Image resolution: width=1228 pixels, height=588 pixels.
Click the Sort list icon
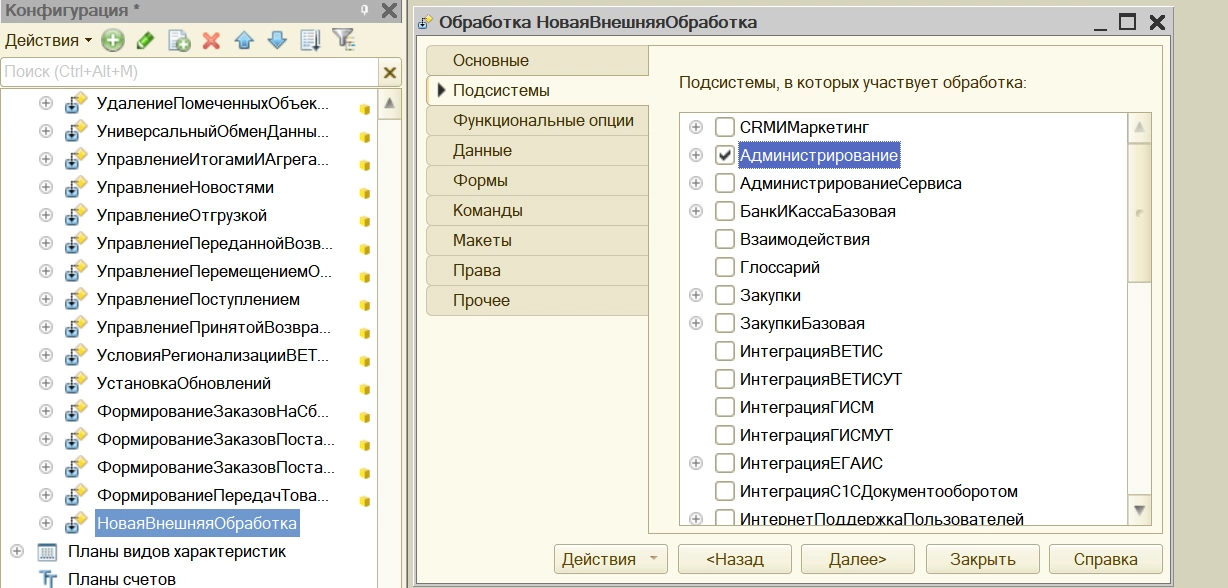click(310, 41)
